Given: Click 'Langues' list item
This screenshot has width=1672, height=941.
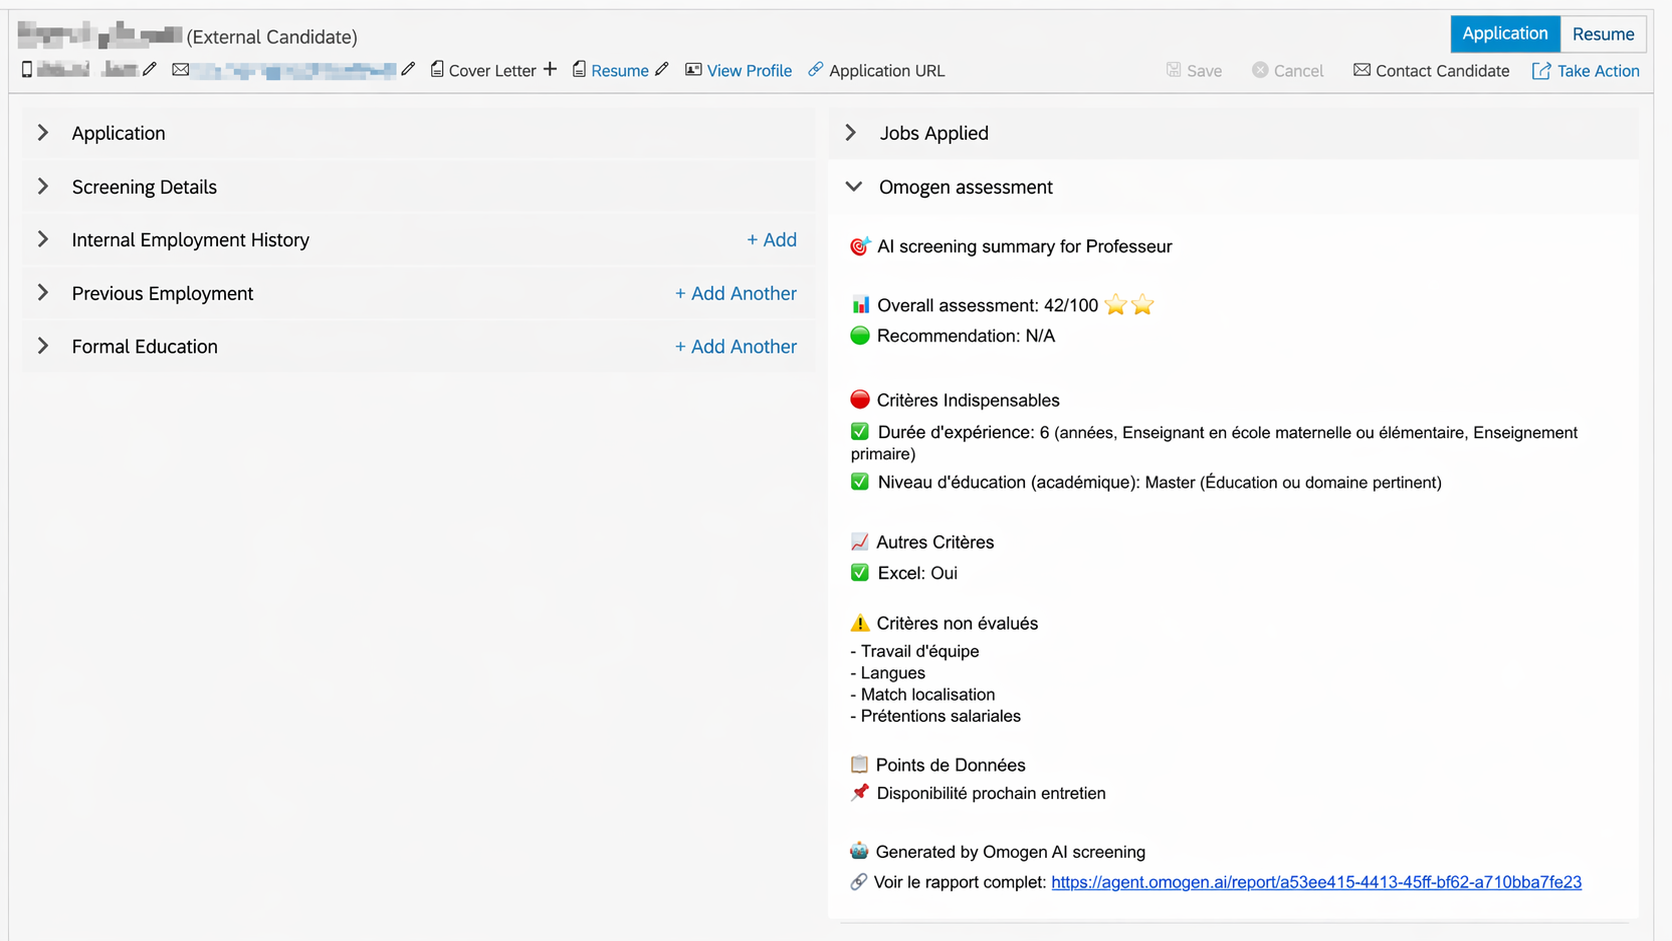Looking at the screenshot, I should pos(893,673).
